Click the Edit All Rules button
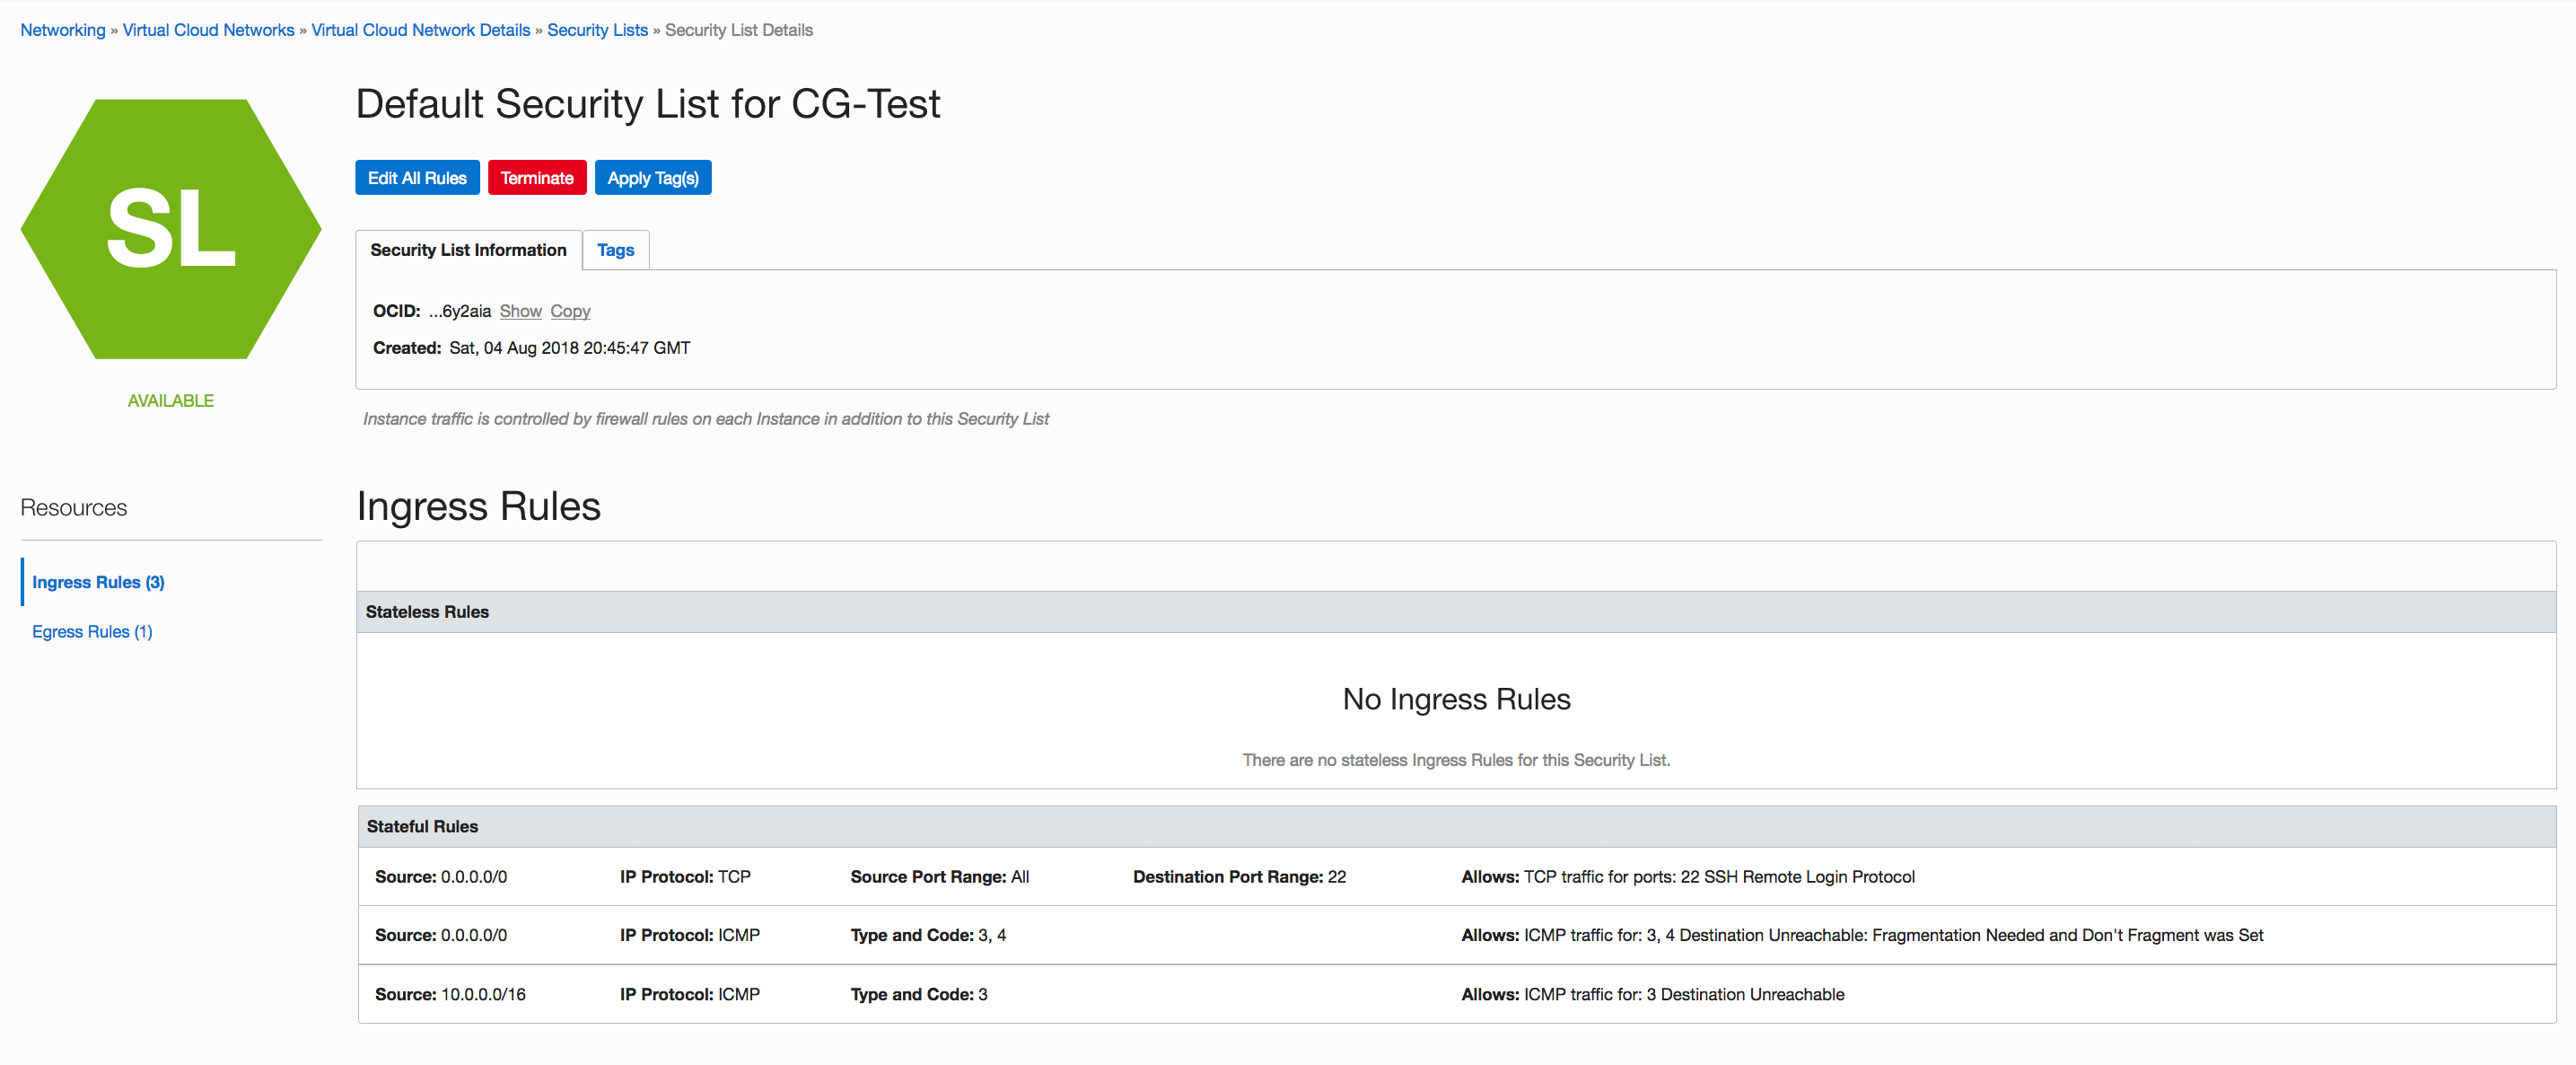Screen dimensions: 2576x1065 point(417,178)
